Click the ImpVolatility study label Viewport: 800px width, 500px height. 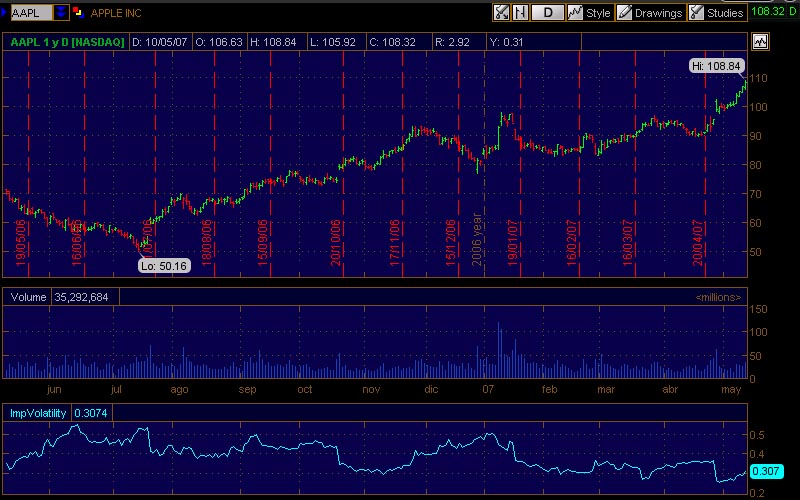[x=38, y=413]
